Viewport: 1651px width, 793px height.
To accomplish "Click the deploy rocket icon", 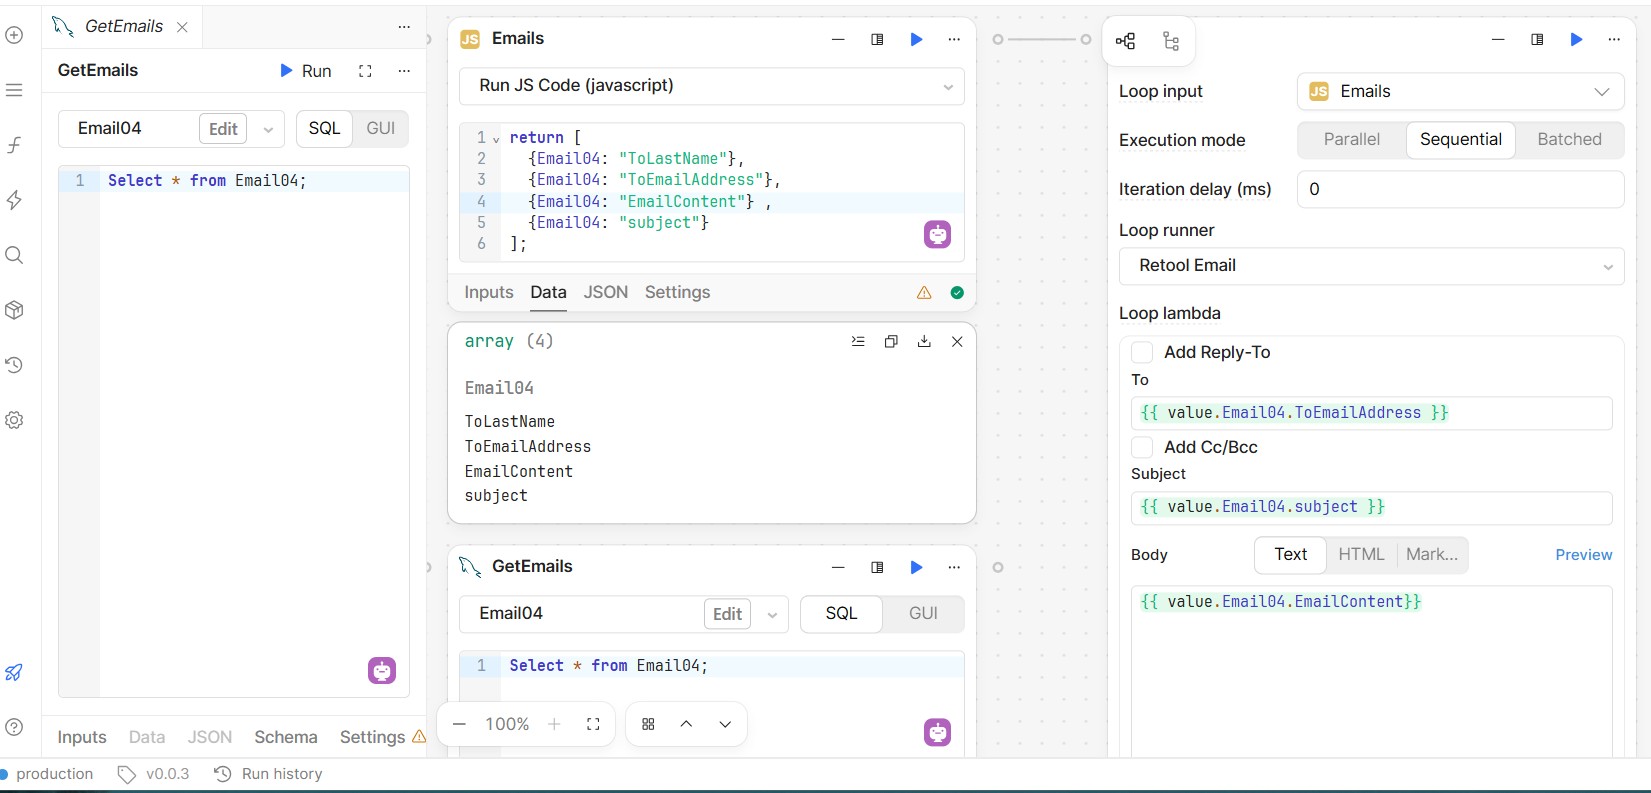I will pyautogui.click(x=14, y=672).
